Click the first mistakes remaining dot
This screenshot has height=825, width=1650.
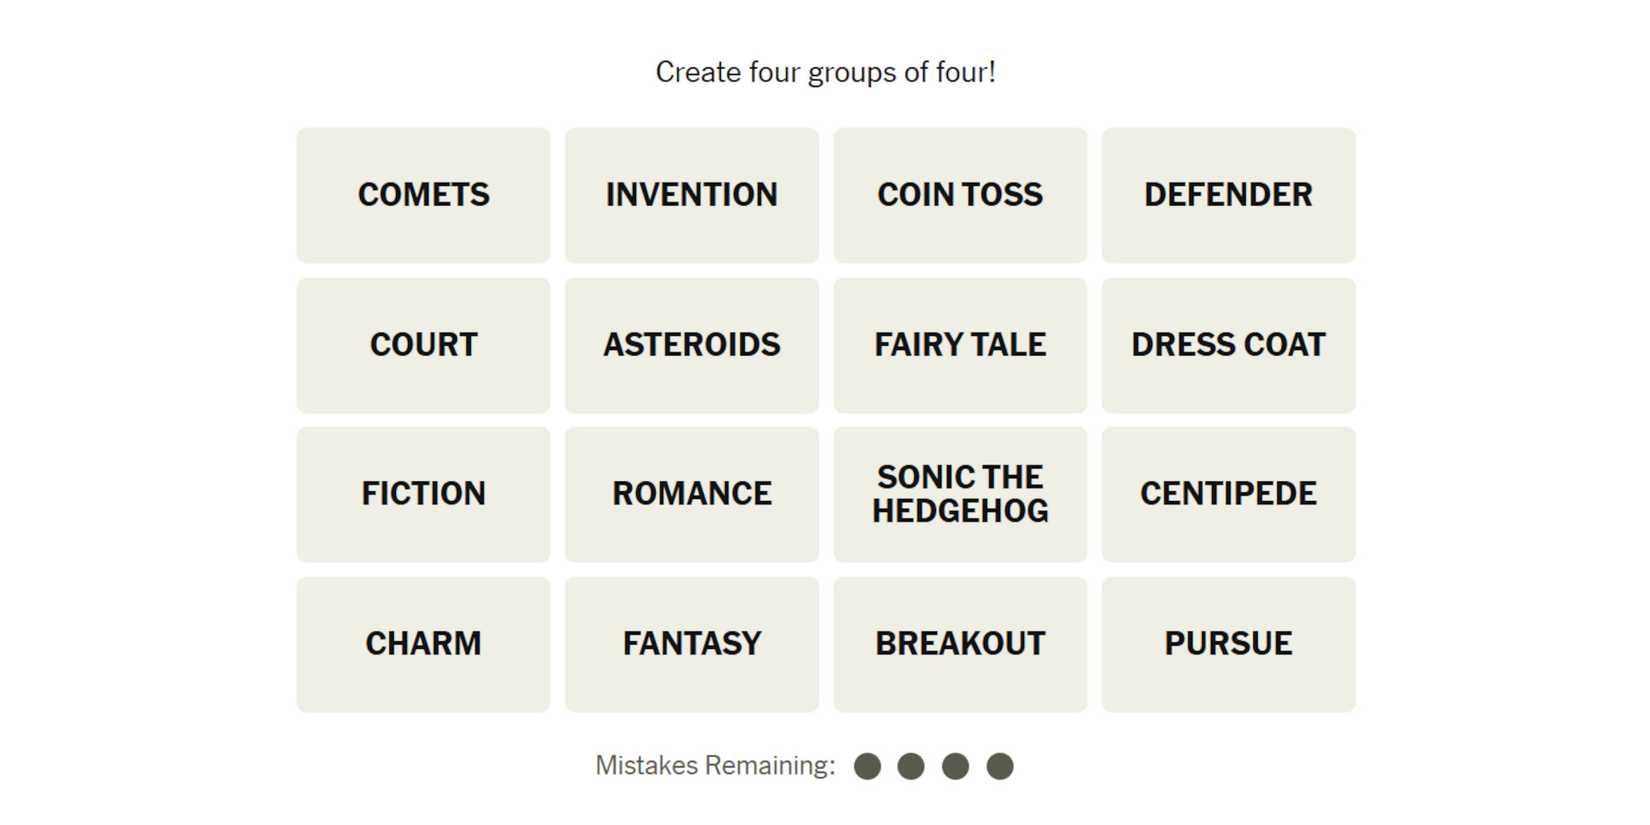pos(867,766)
